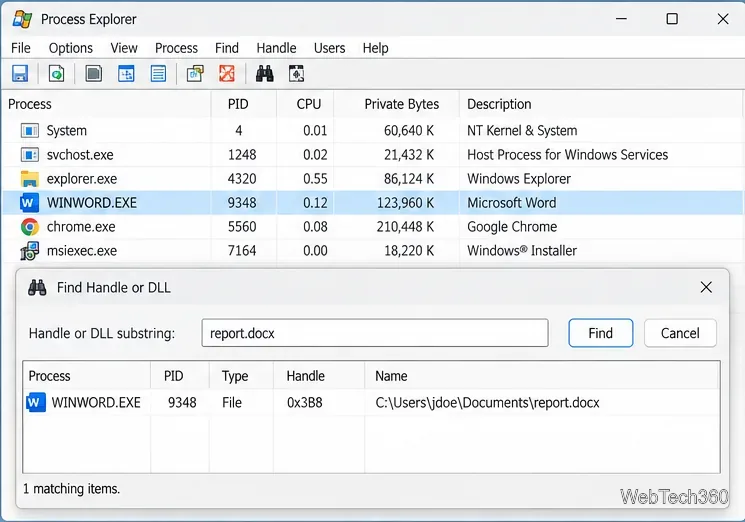The height and width of the screenshot is (522, 745).
Task: Select the System process row name
Action: pos(67,130)
